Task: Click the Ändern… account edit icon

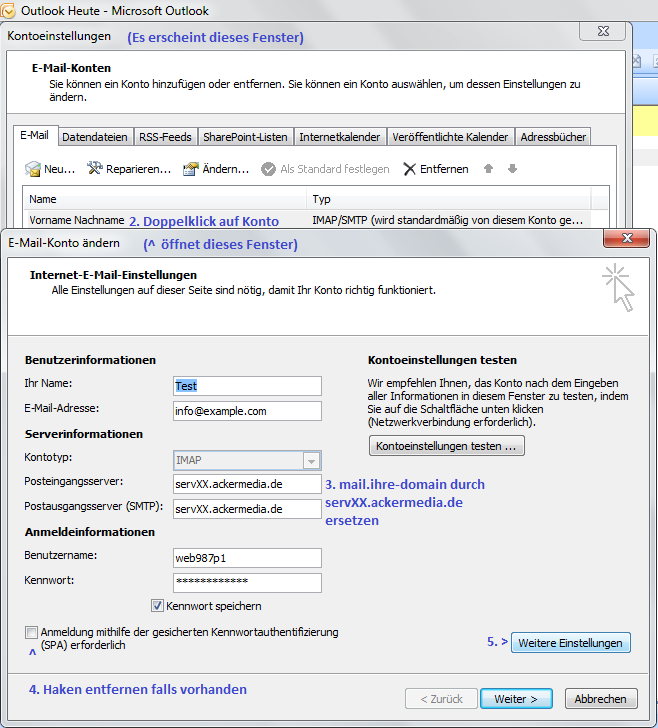Action: [x=191, y=169]
